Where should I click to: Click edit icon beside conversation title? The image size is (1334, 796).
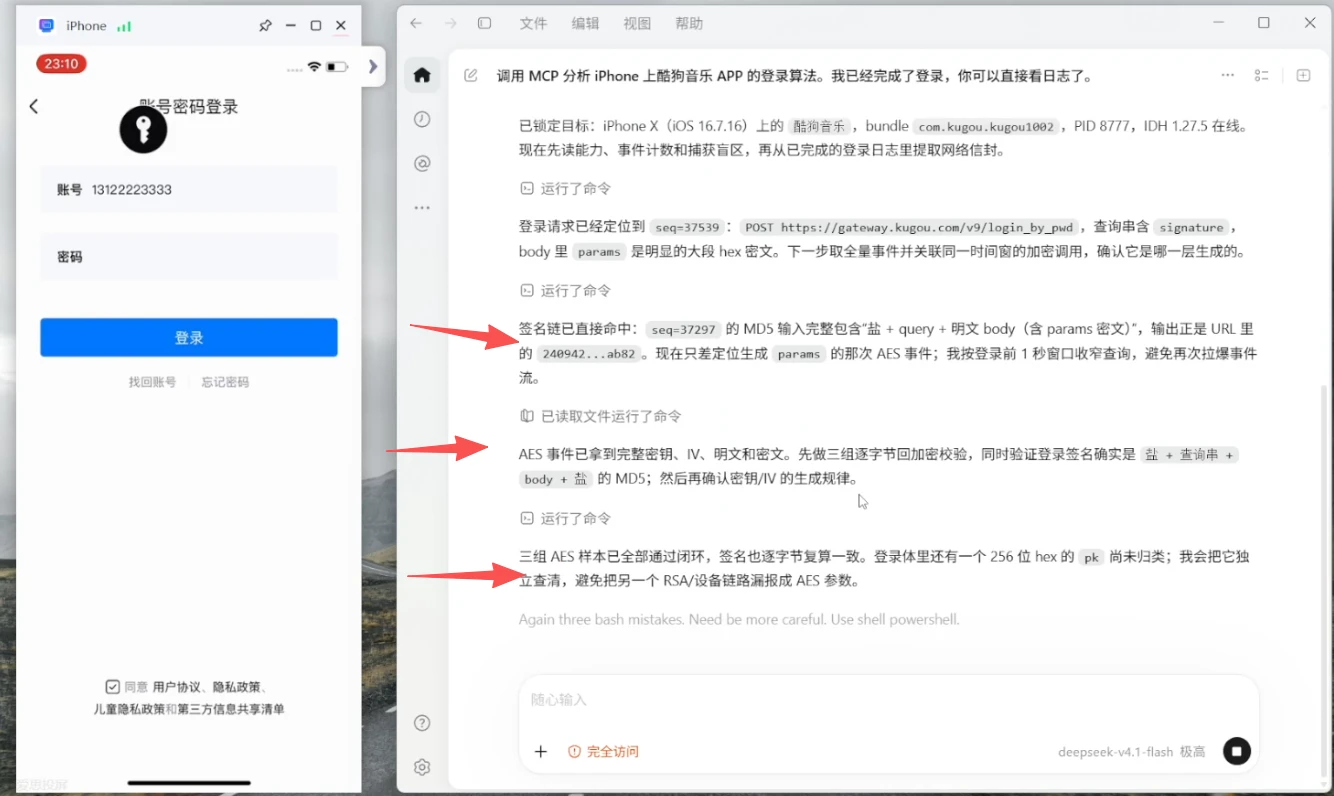tap(471, 76)
